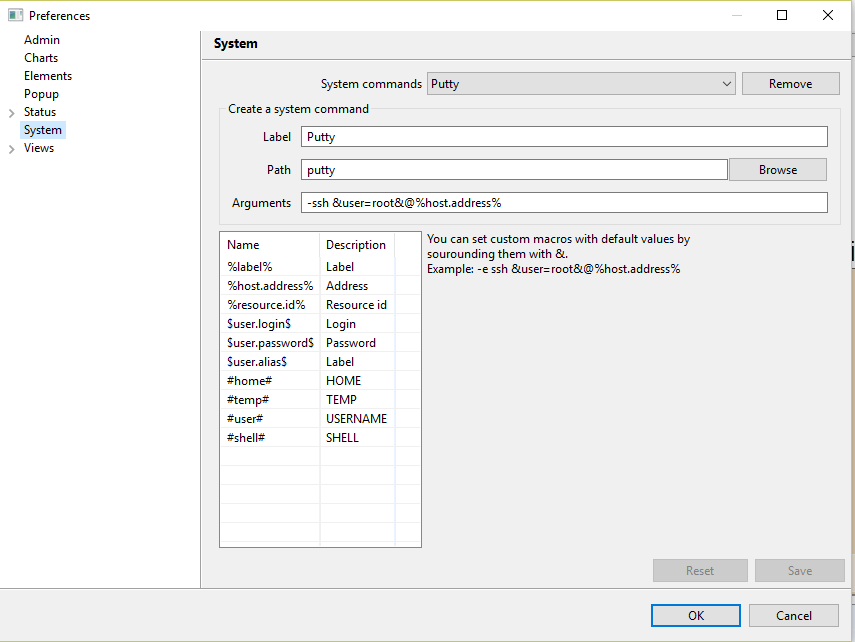Cancel the Preferences dialog
855x642 pixels.
pyautogui.click(x=793, y=615)
